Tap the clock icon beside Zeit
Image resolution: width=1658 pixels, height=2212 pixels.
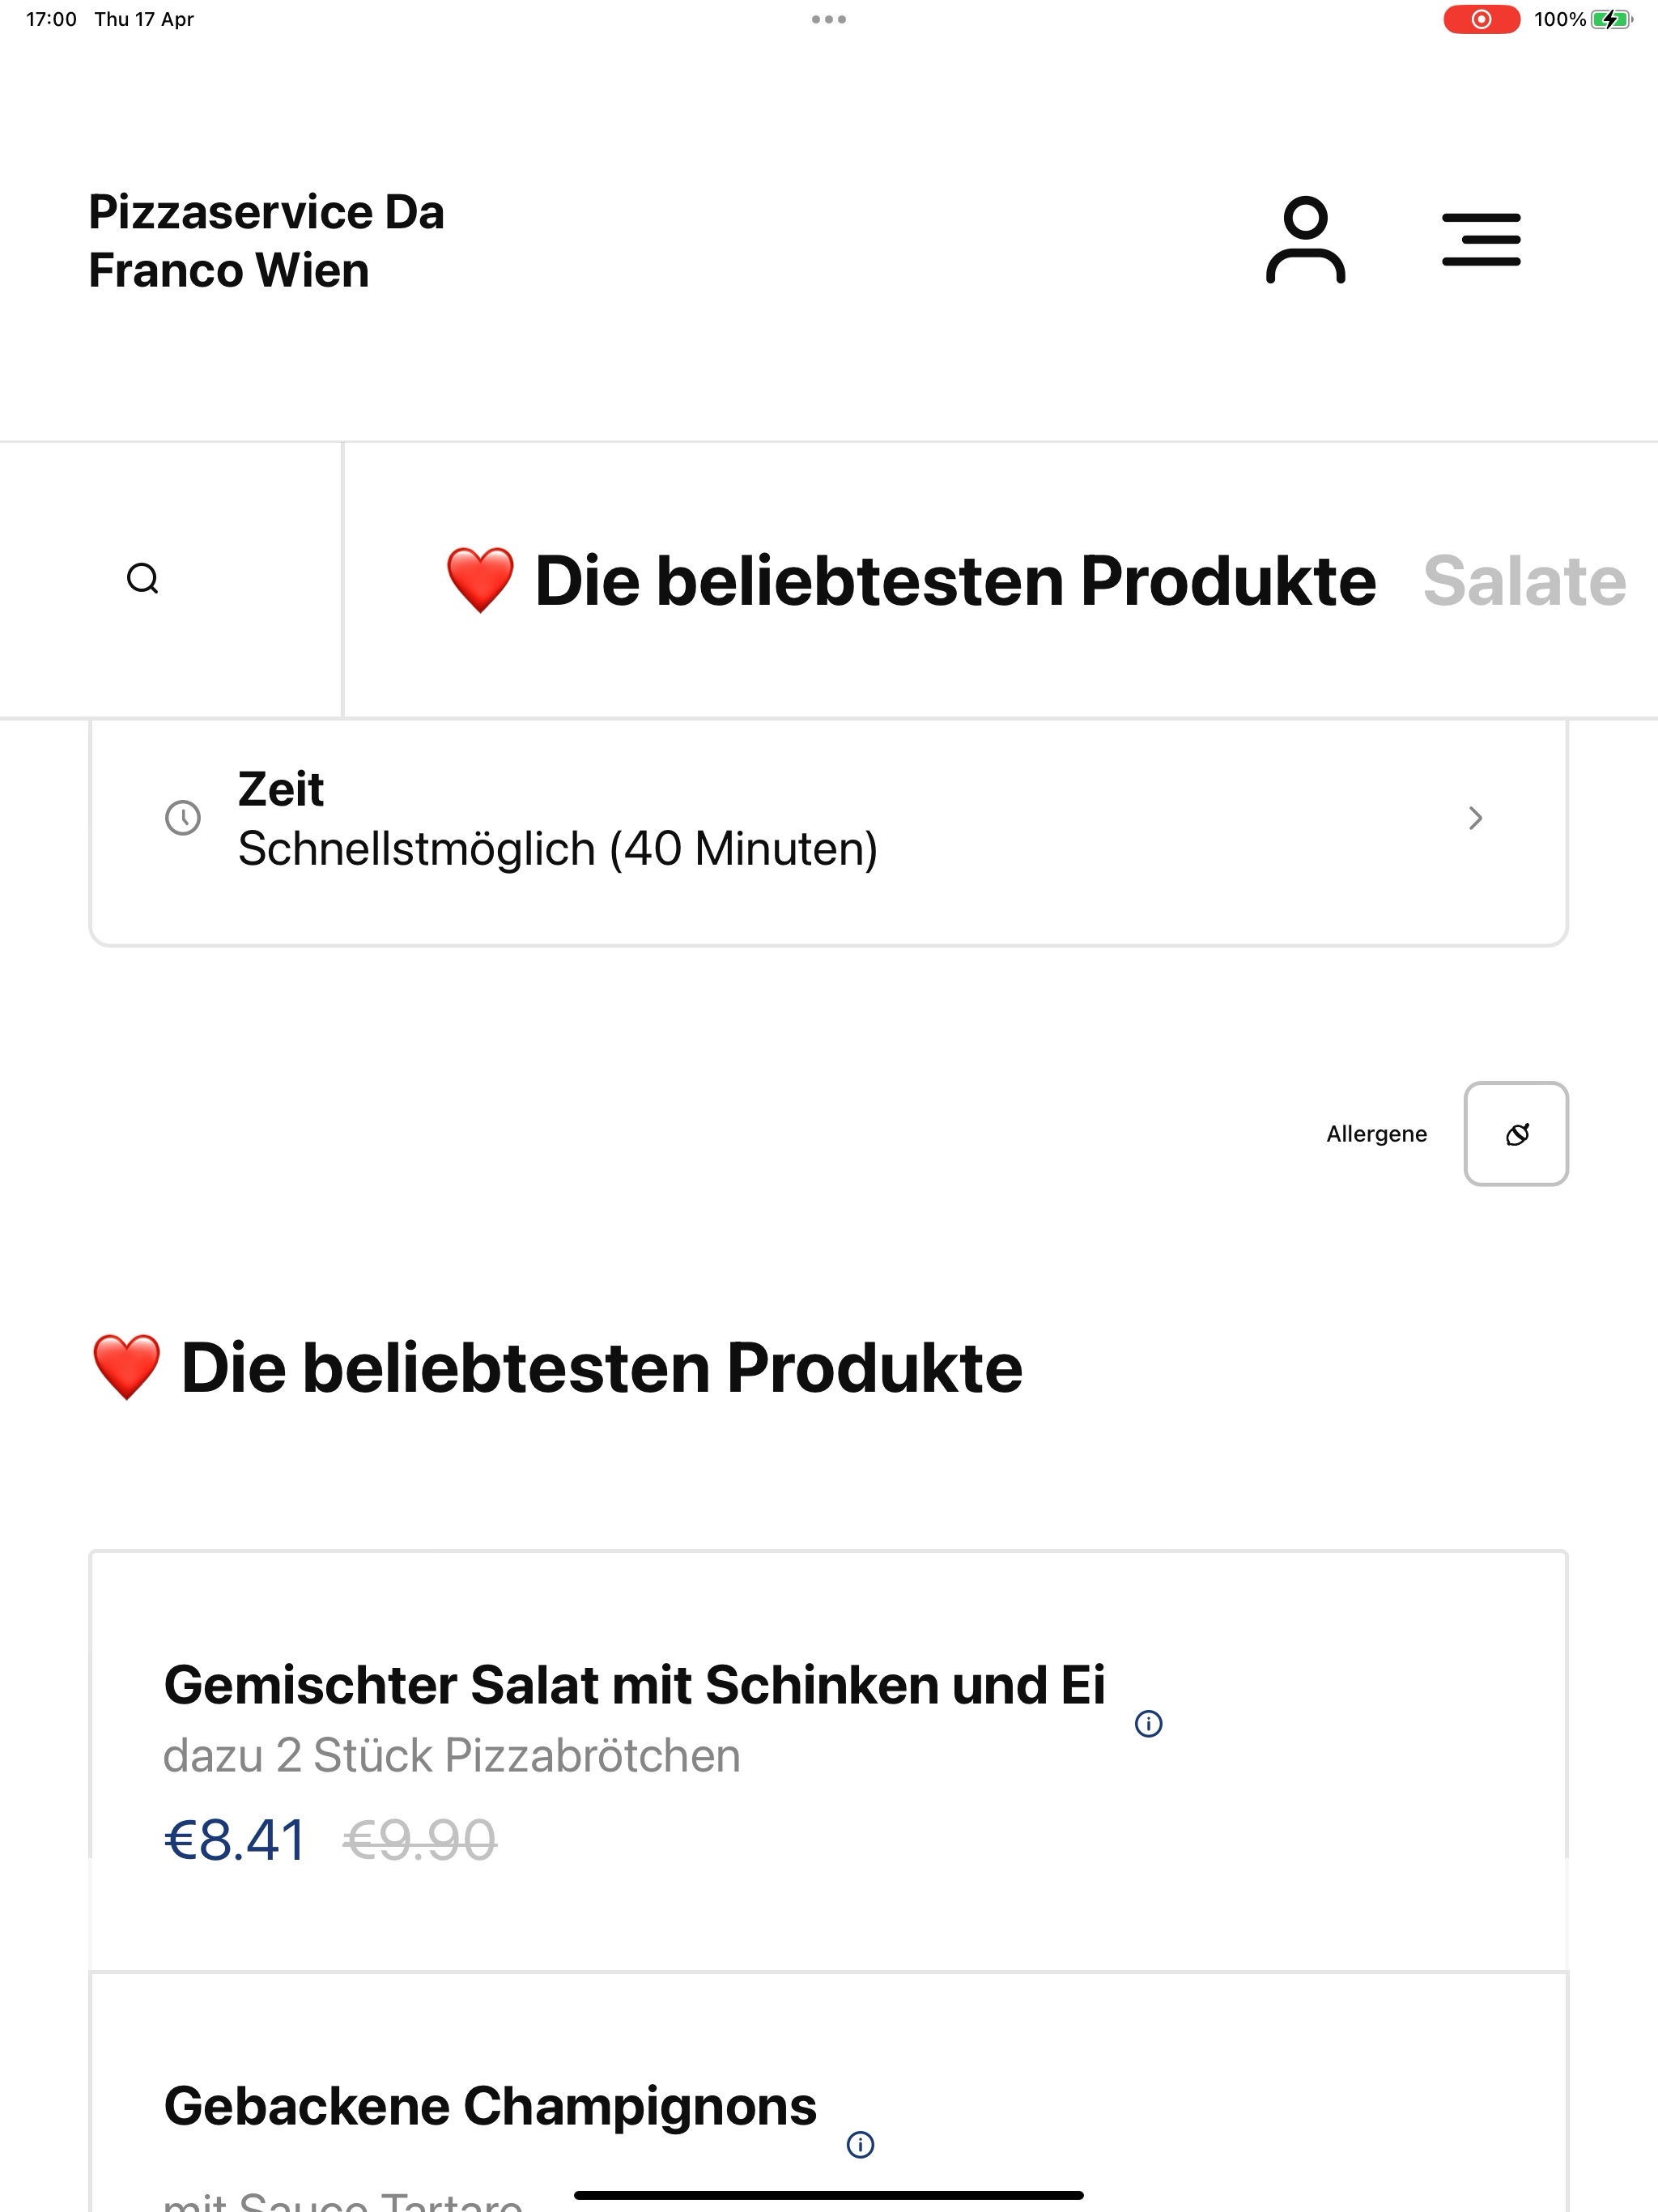click(x=183, y=818)
